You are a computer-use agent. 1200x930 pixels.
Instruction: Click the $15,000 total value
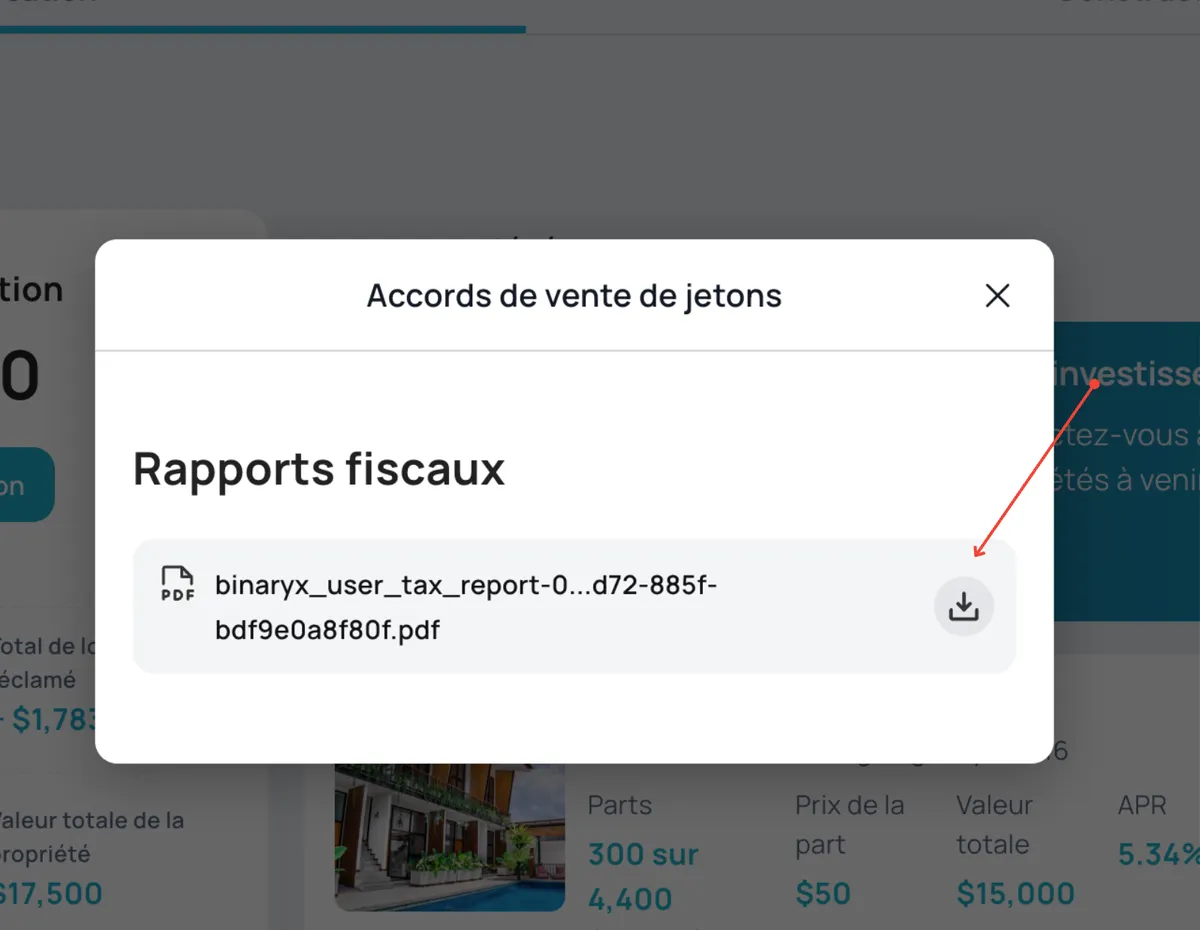tap(1015, 893)
